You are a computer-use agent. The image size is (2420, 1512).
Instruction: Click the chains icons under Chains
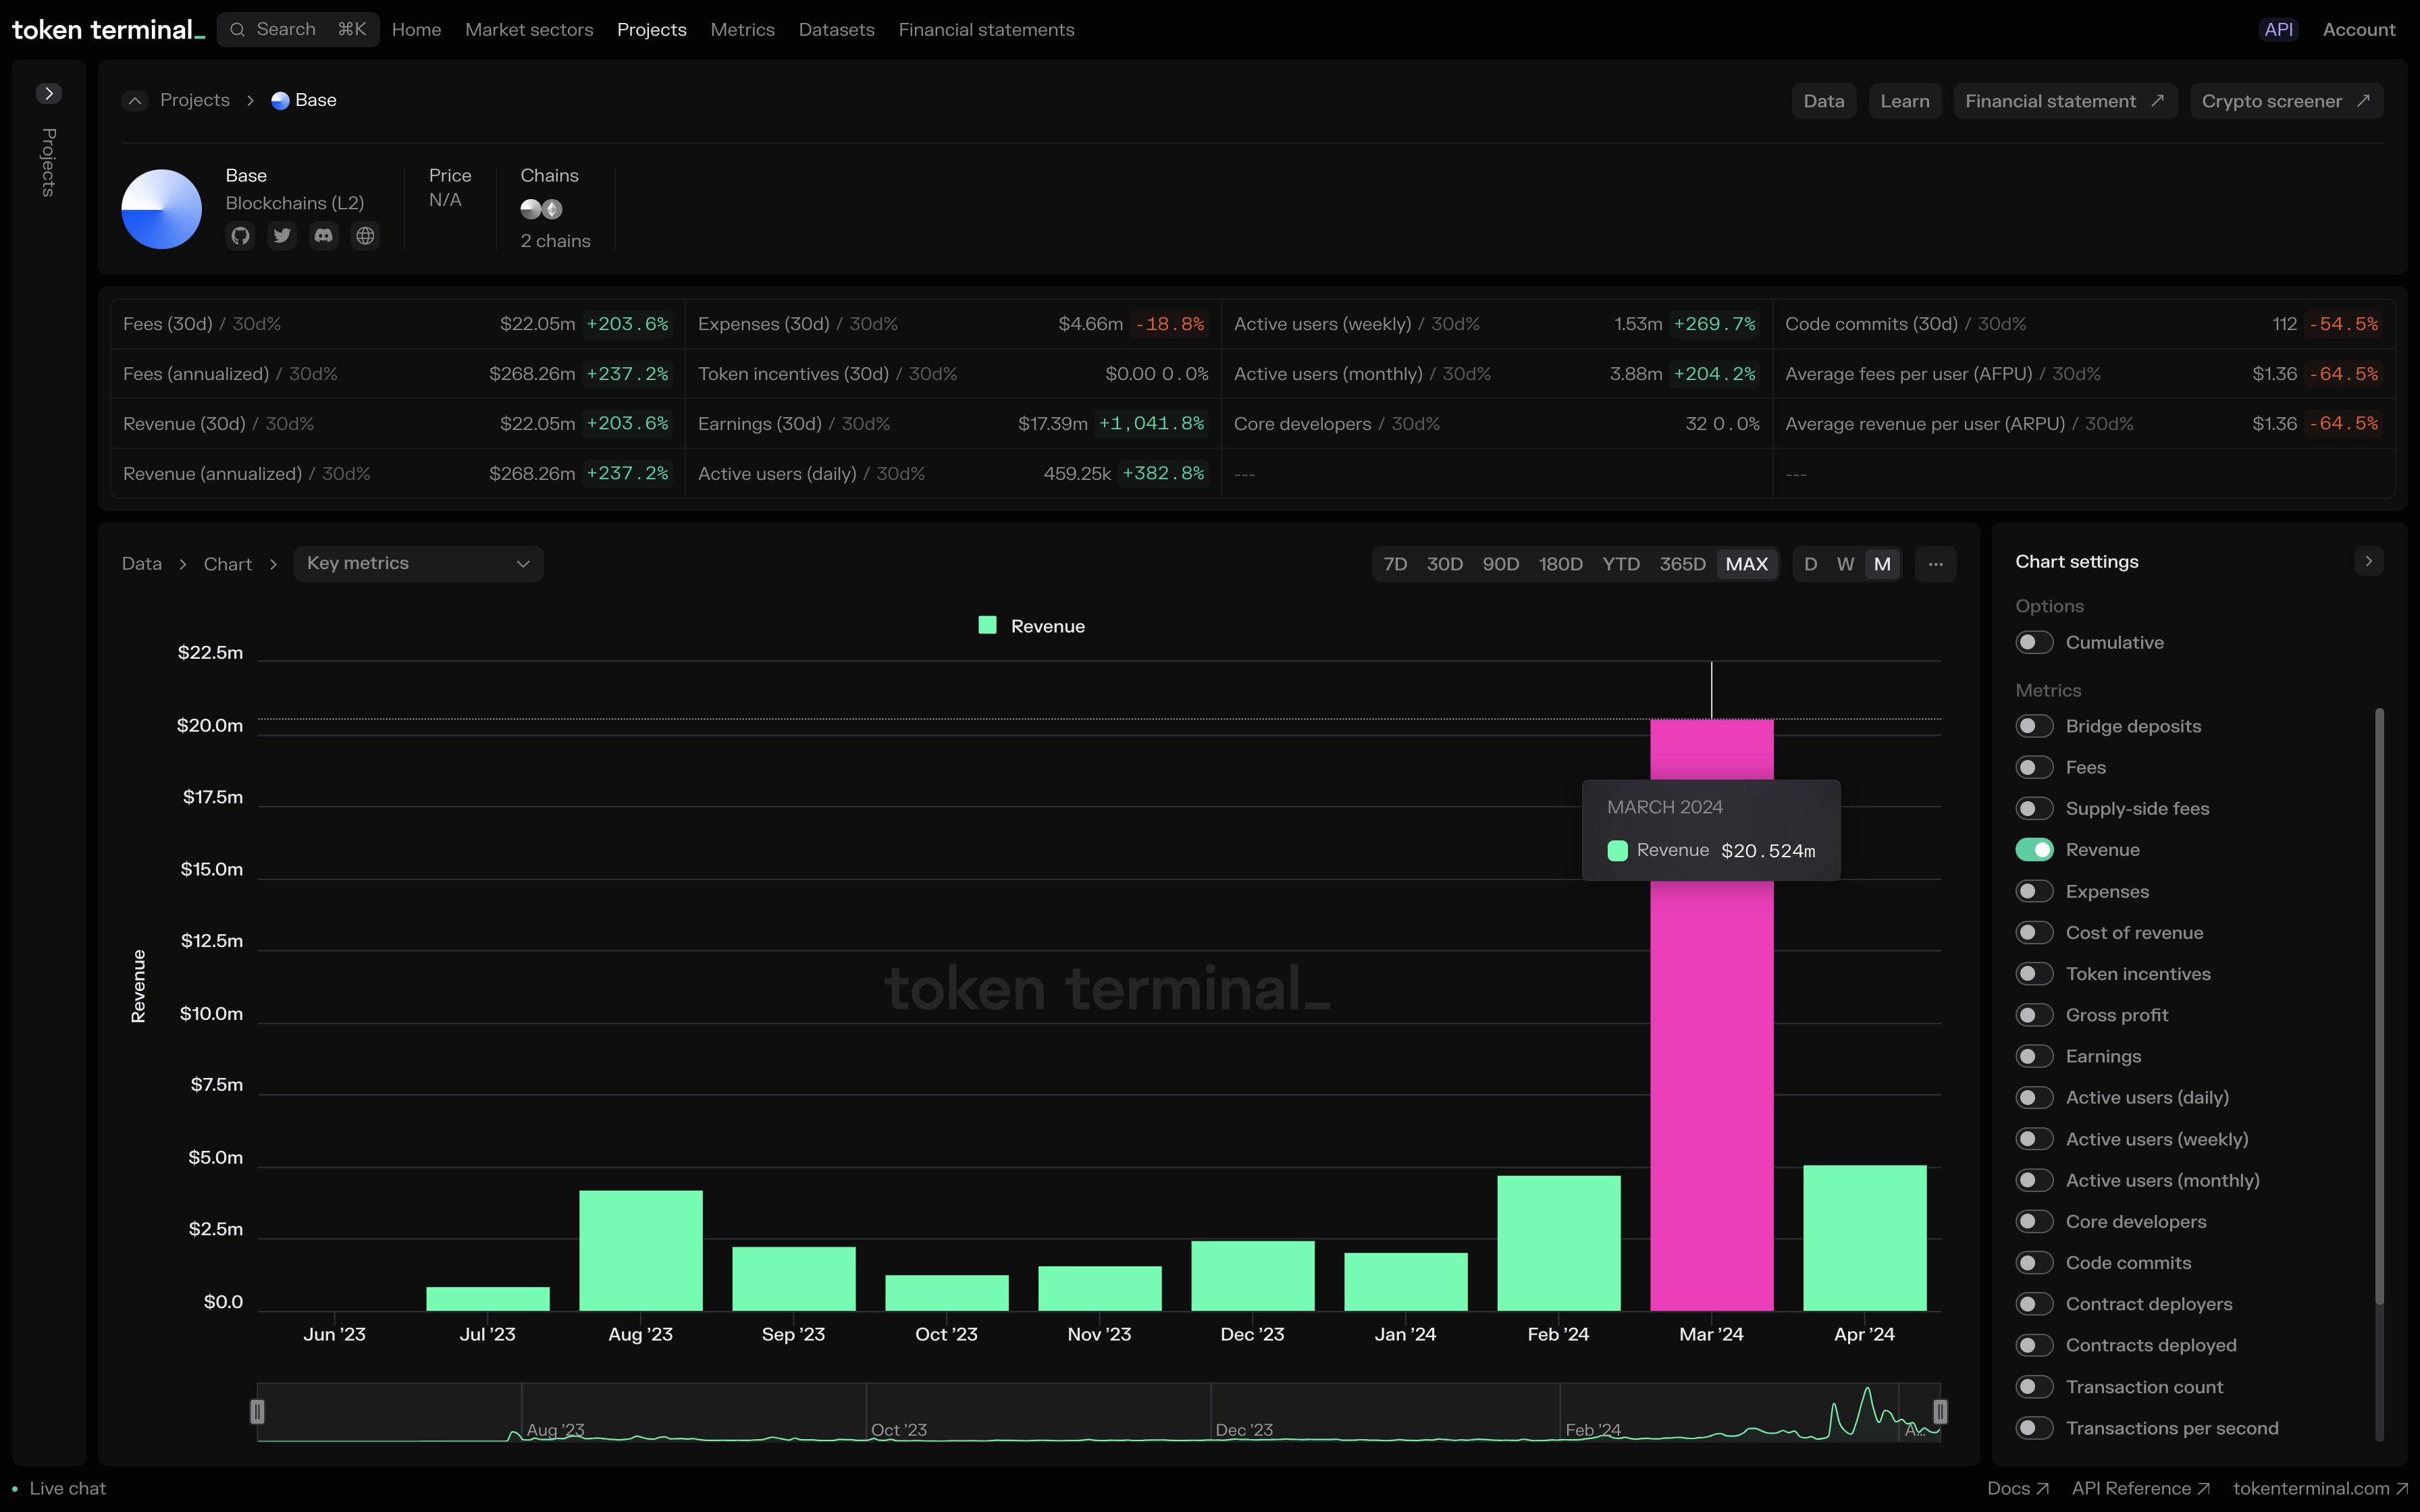pos(541,209)
